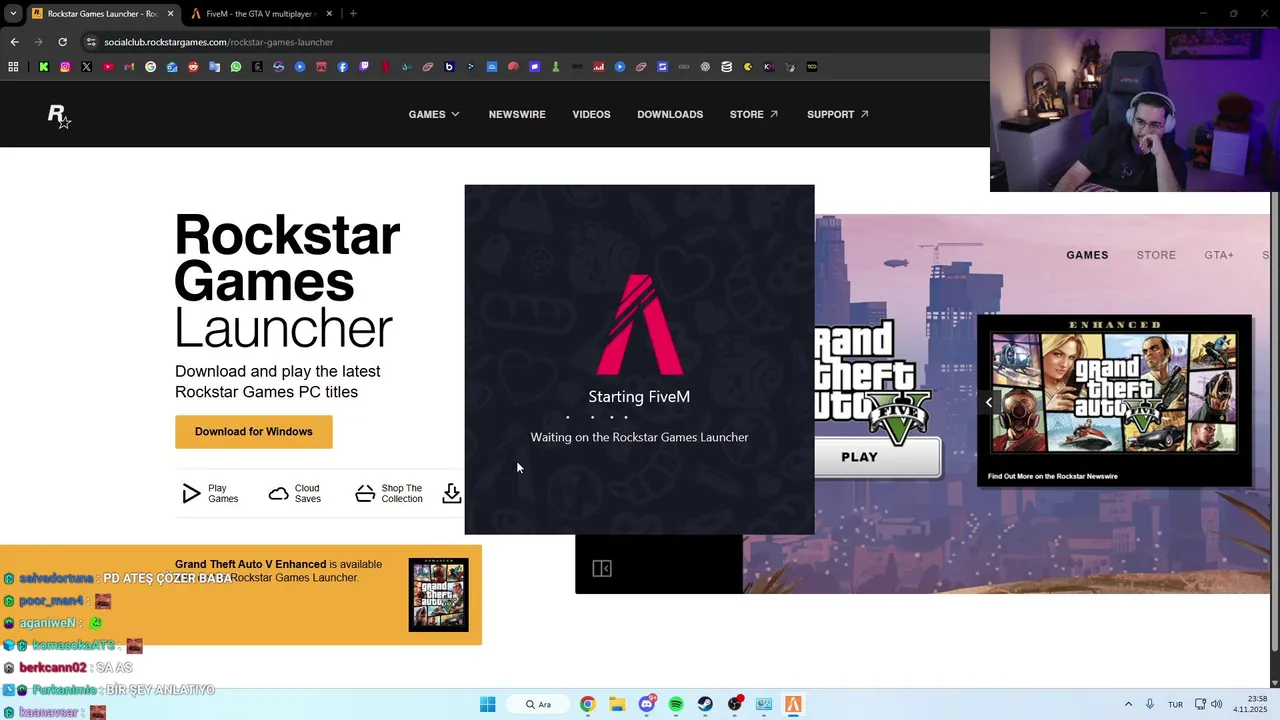
Task: Click Download for Windows button
Action: 254,432
